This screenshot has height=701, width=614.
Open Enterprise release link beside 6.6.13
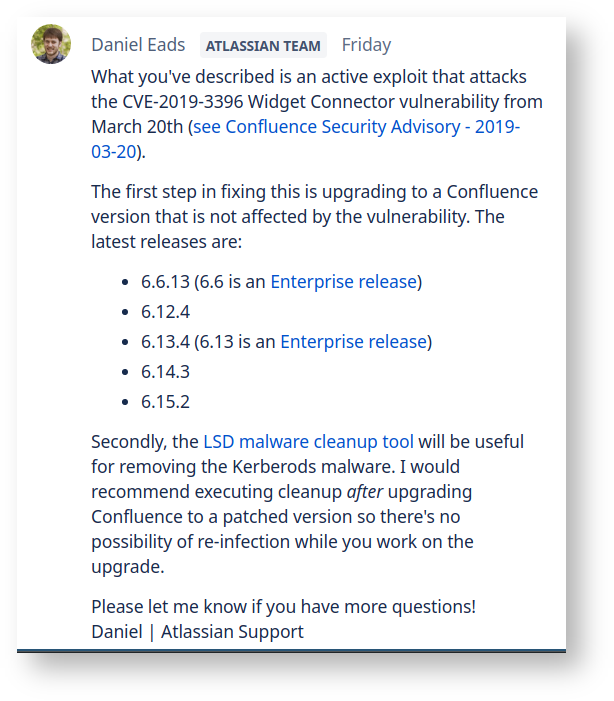tap(343, 282)
